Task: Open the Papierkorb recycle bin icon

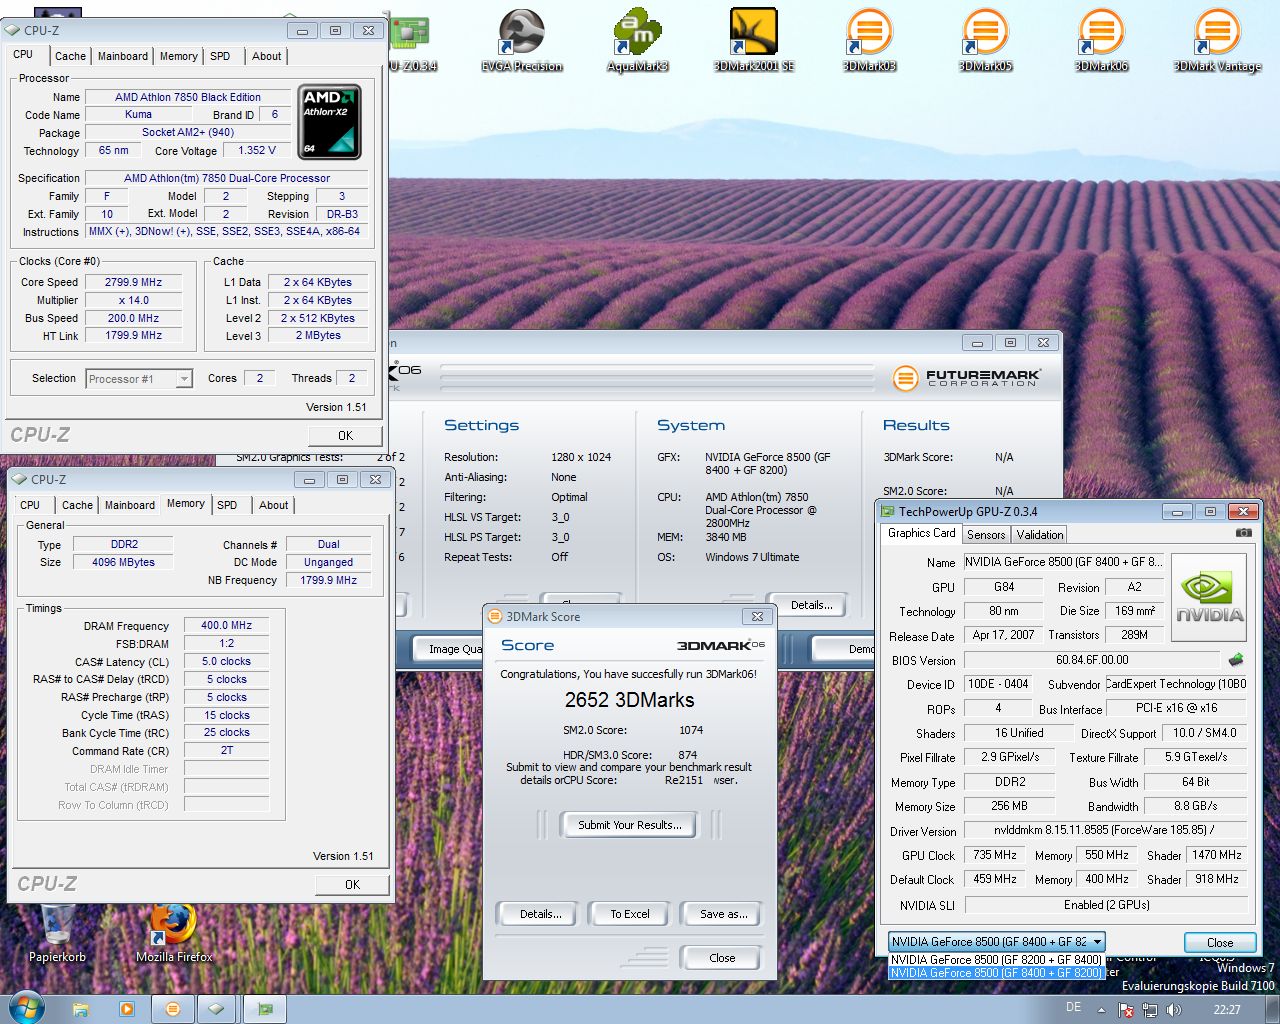Action: coord(57,933)
